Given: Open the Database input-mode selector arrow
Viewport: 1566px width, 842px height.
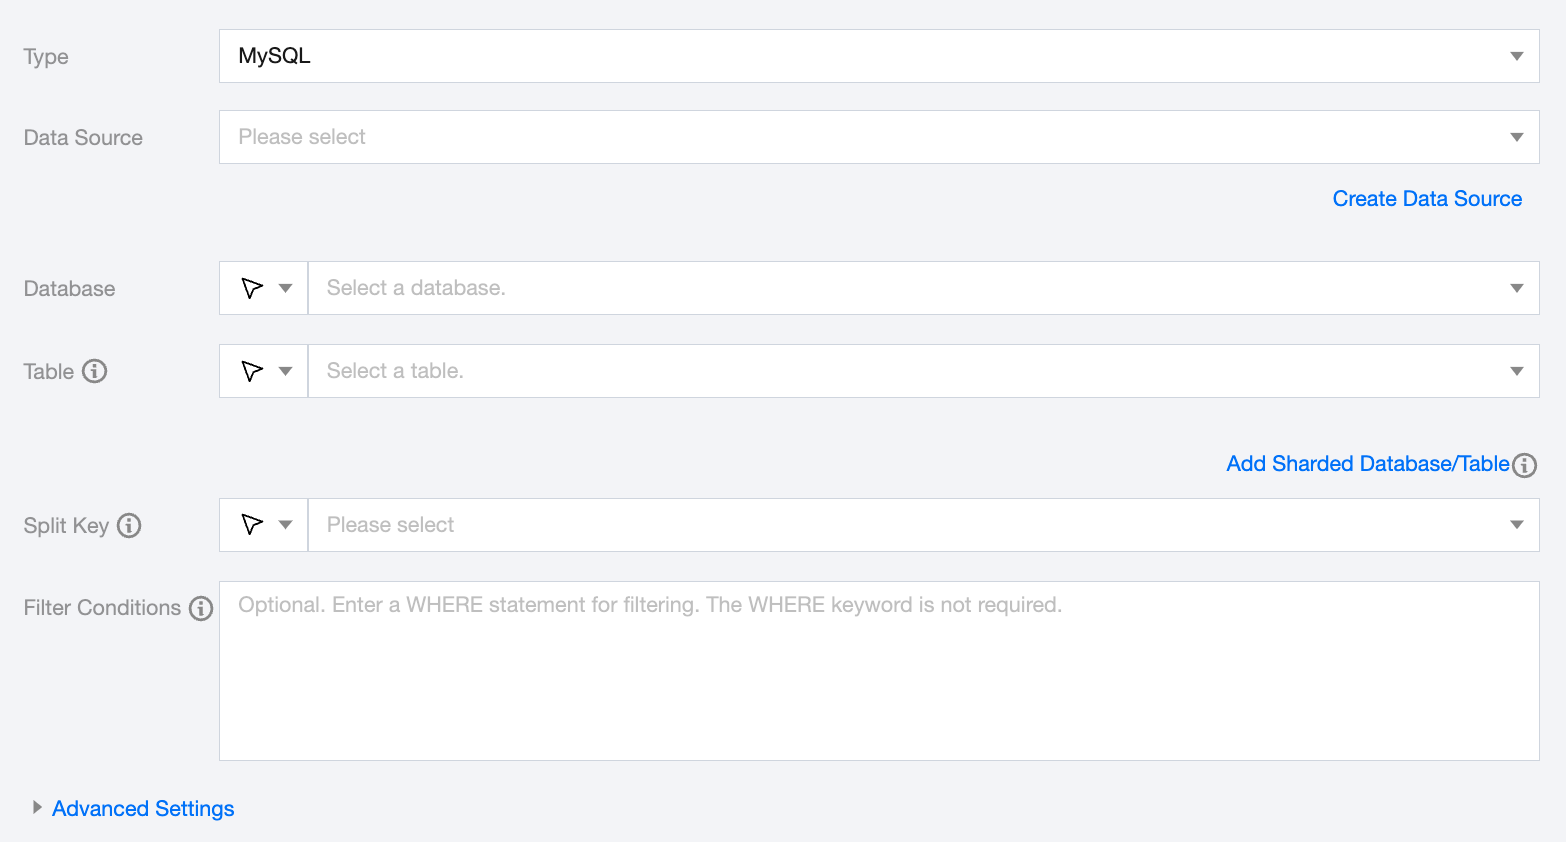Looking at the screenshot, I should click(286, 288).
